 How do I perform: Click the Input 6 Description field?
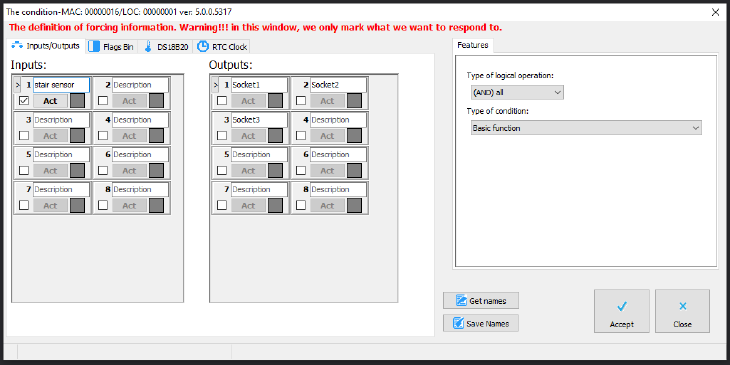140,155
